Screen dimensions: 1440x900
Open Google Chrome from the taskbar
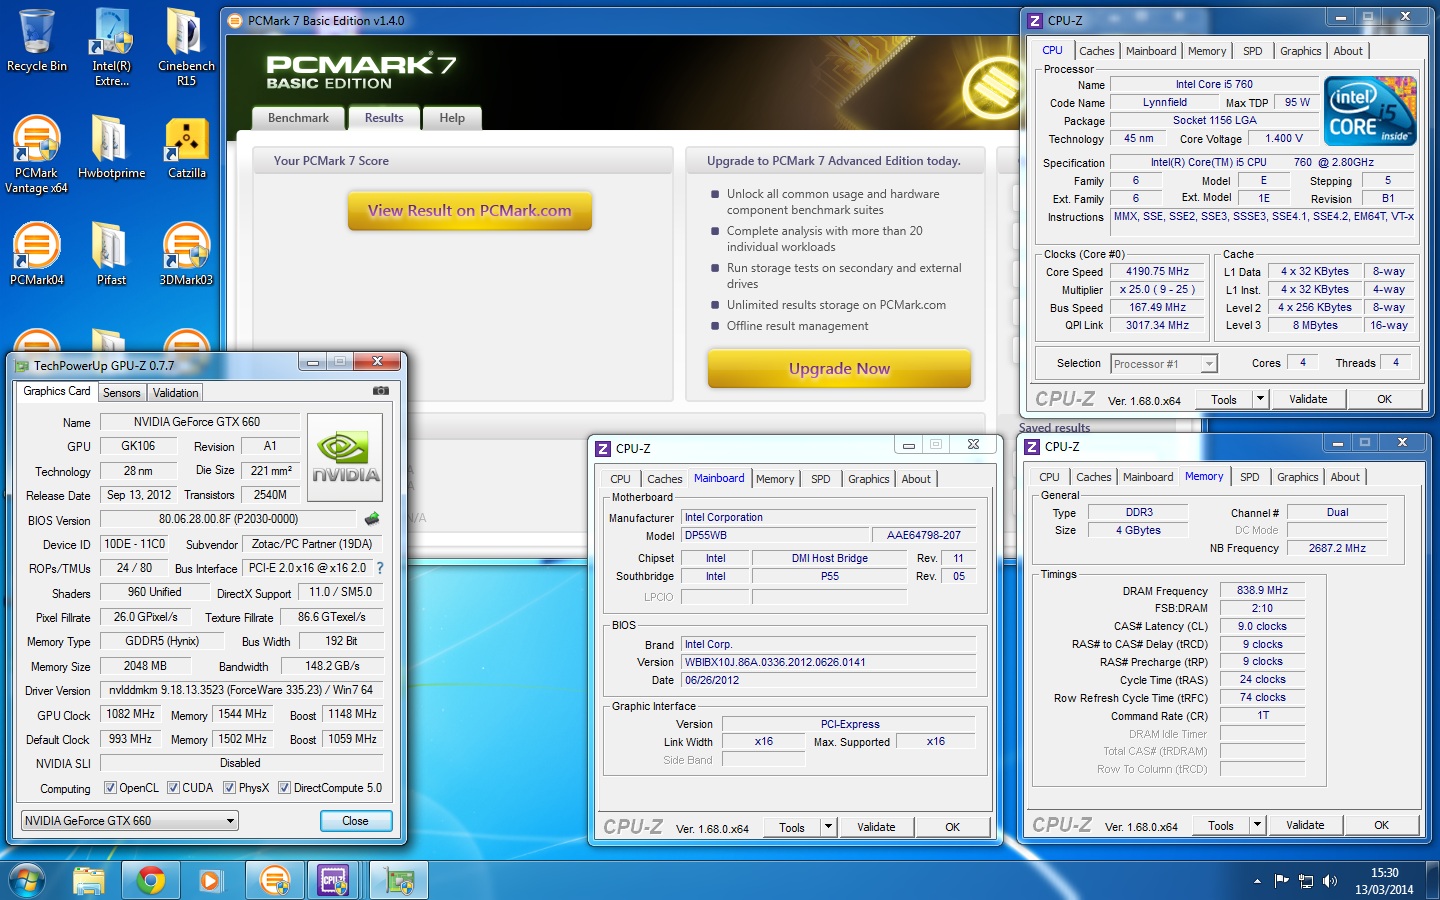click(151, 880)
